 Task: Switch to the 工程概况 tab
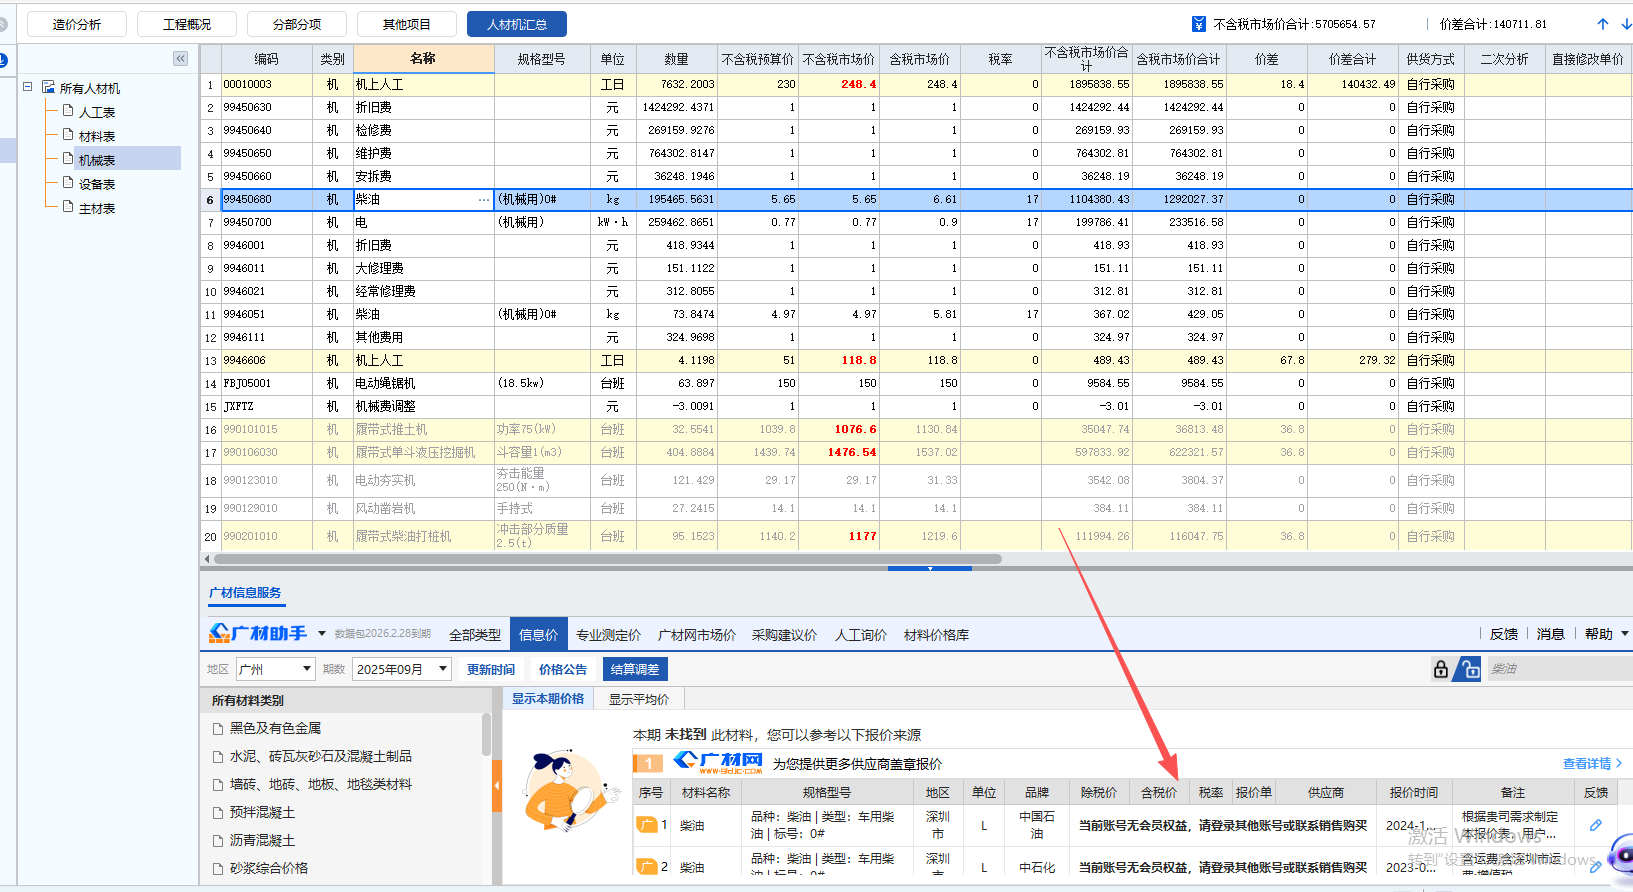187,24
